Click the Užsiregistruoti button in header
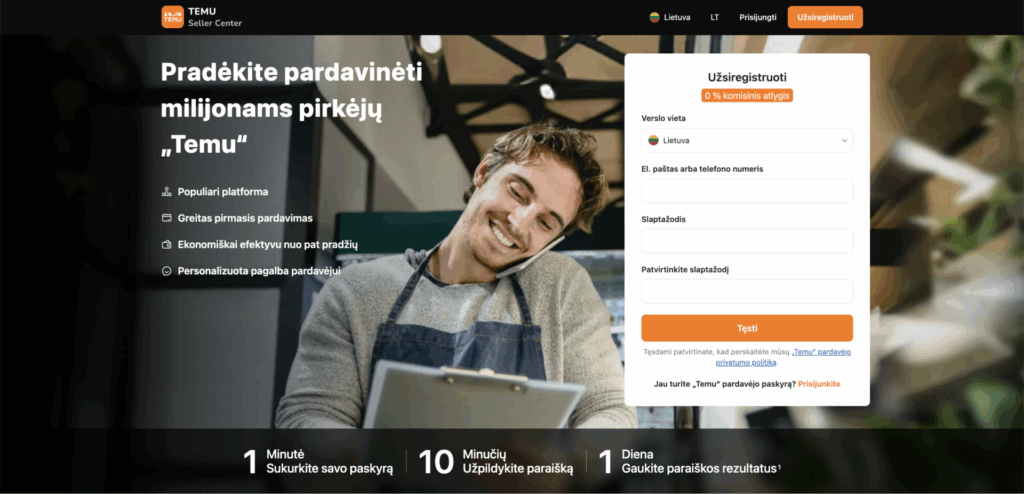This screenshot has width=1024, height=494. tap(825, 17)
